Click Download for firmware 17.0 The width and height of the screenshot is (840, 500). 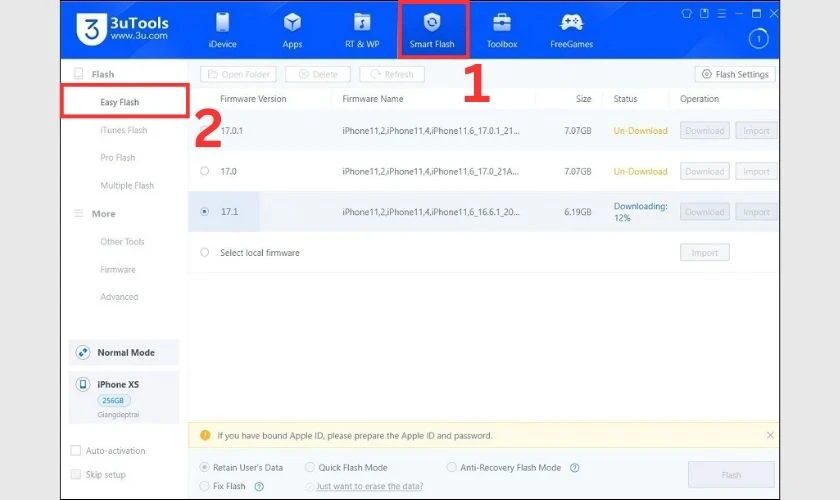coord(704,171)
